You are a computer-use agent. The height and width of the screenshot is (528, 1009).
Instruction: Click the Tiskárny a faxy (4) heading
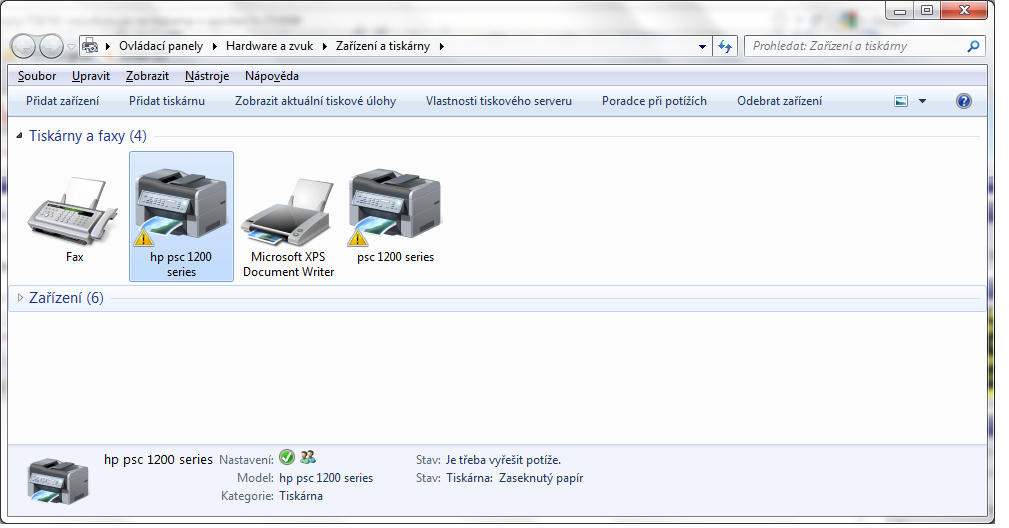coord(88,136)
